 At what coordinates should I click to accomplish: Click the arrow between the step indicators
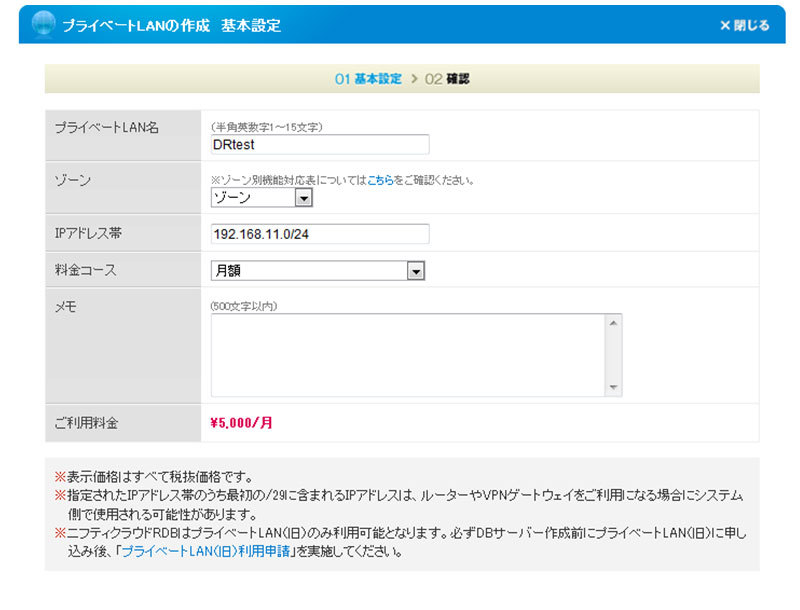coord(414,79)
